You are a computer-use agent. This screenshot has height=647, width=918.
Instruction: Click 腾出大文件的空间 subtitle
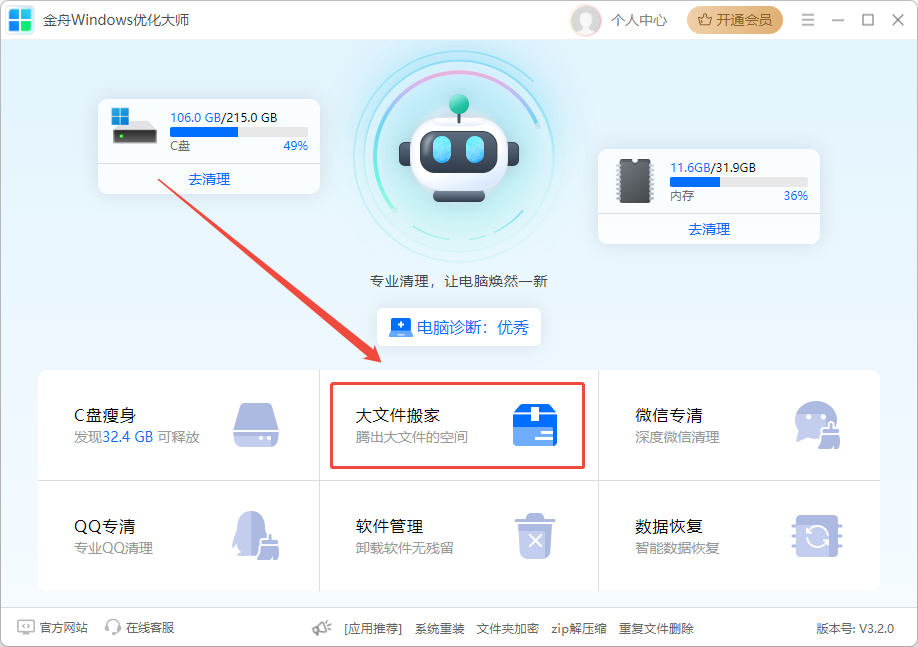(x=412, y=437)
